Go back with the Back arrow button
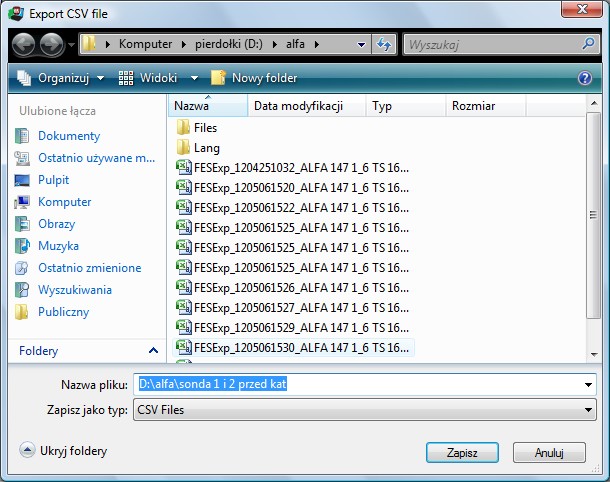 point(24,45)
